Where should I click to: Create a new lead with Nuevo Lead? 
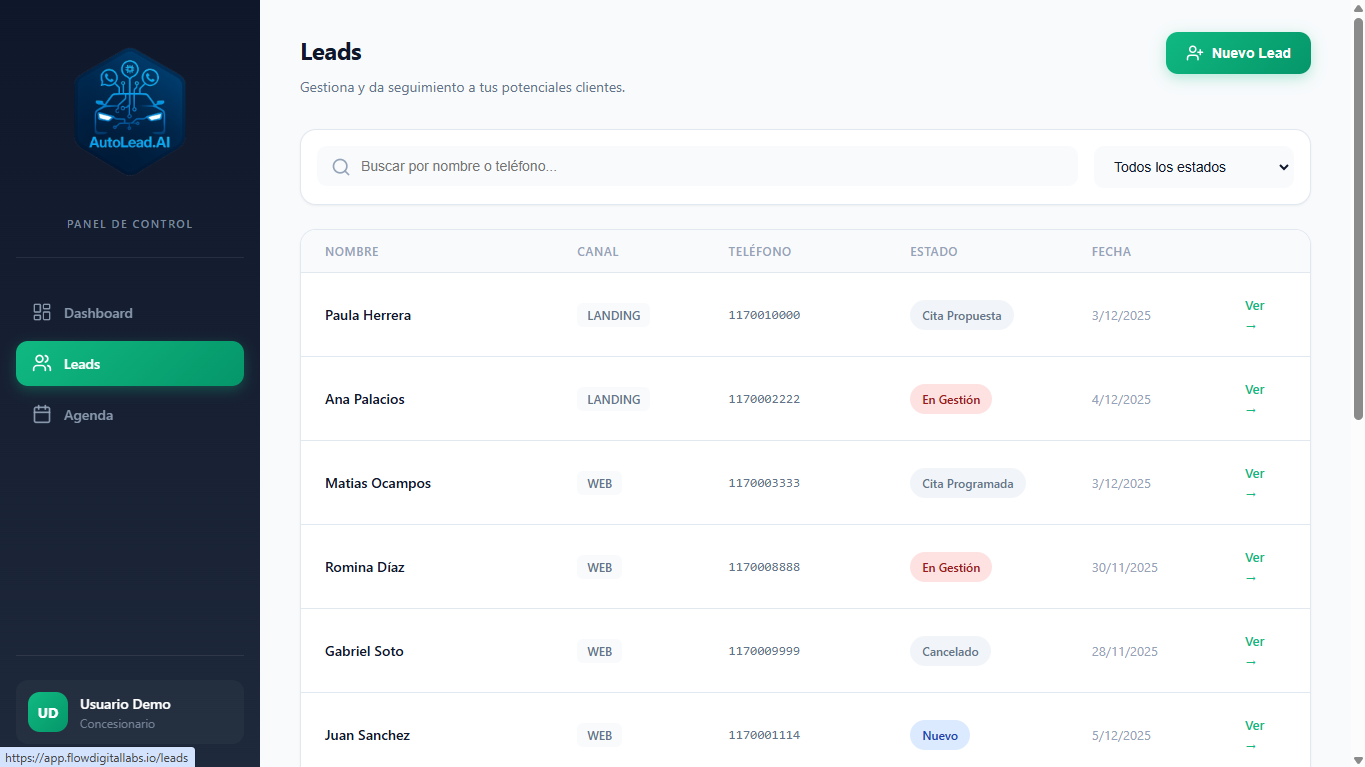[x=1238, y=53]
